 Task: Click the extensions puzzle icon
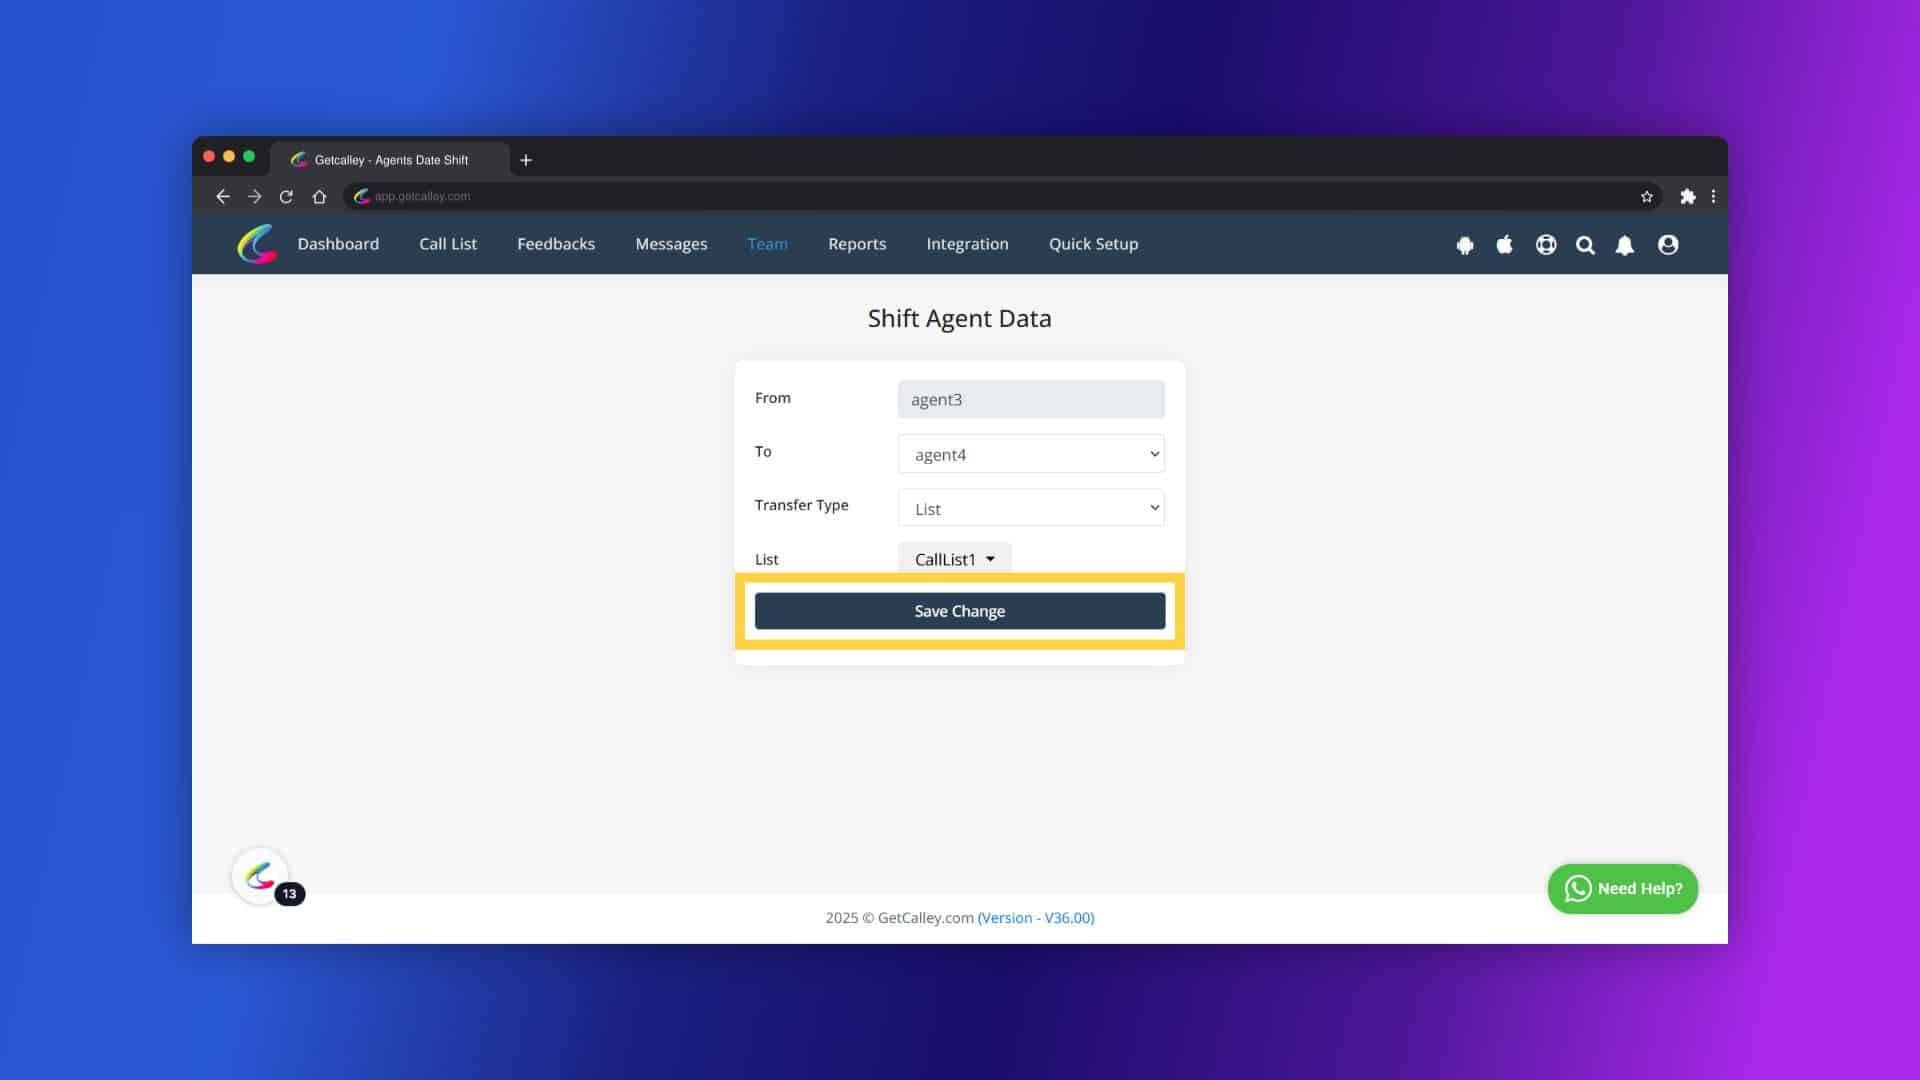point(1688,196)
